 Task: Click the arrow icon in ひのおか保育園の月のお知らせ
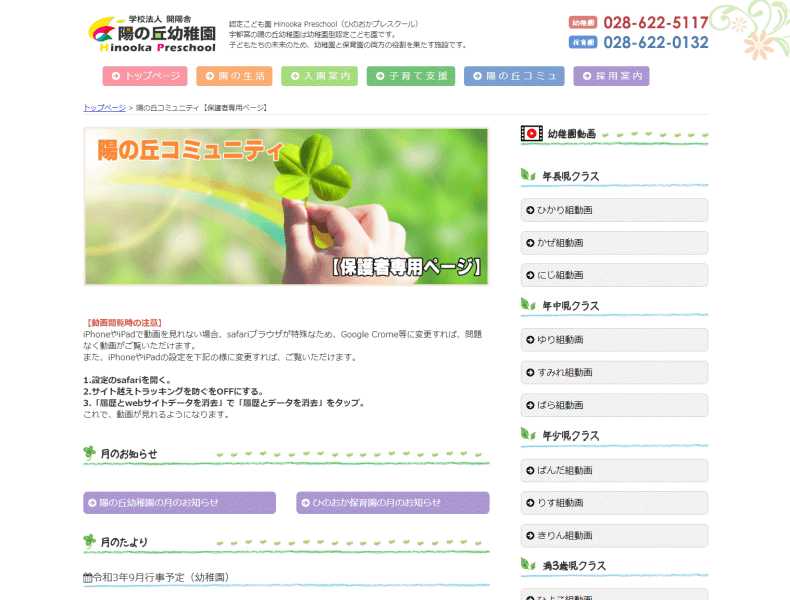pos(305,503)
